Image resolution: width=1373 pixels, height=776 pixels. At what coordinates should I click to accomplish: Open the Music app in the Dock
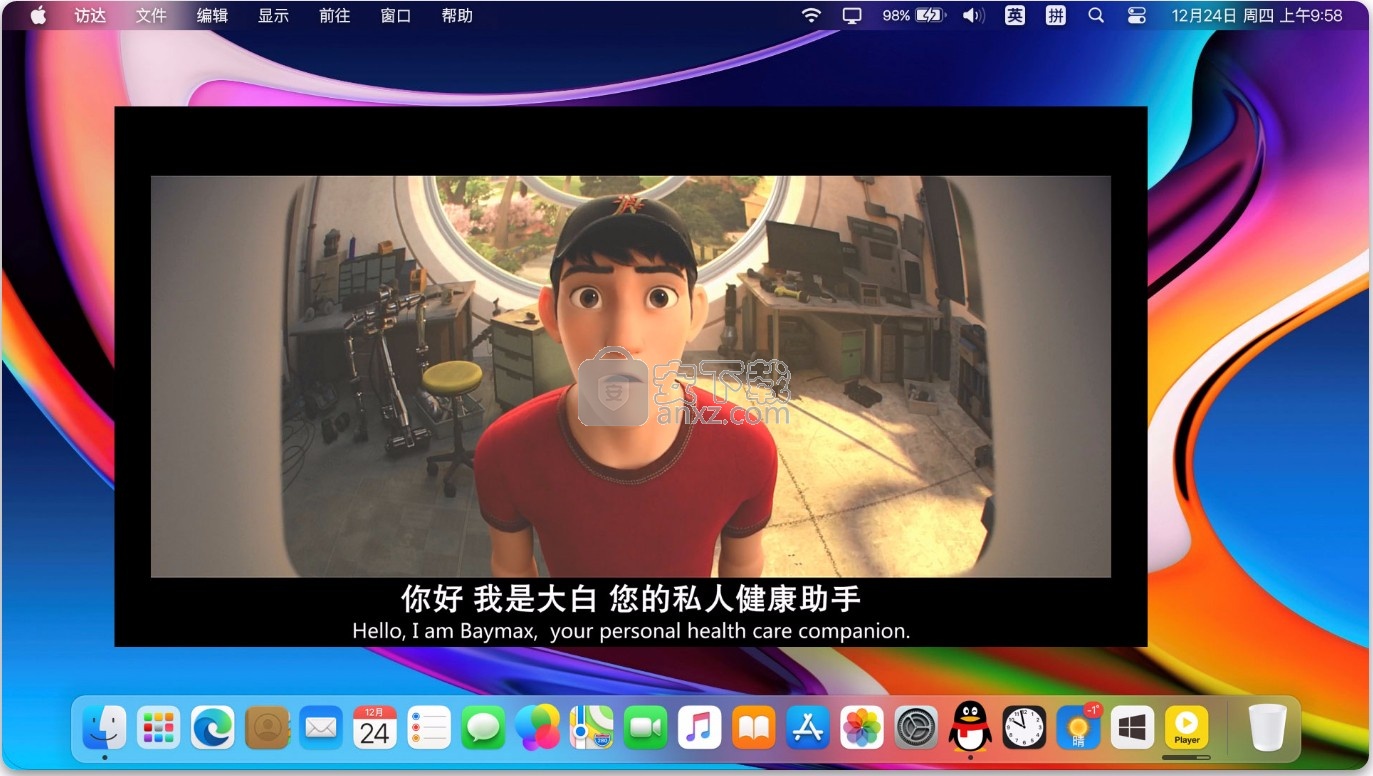coord(700,727)
